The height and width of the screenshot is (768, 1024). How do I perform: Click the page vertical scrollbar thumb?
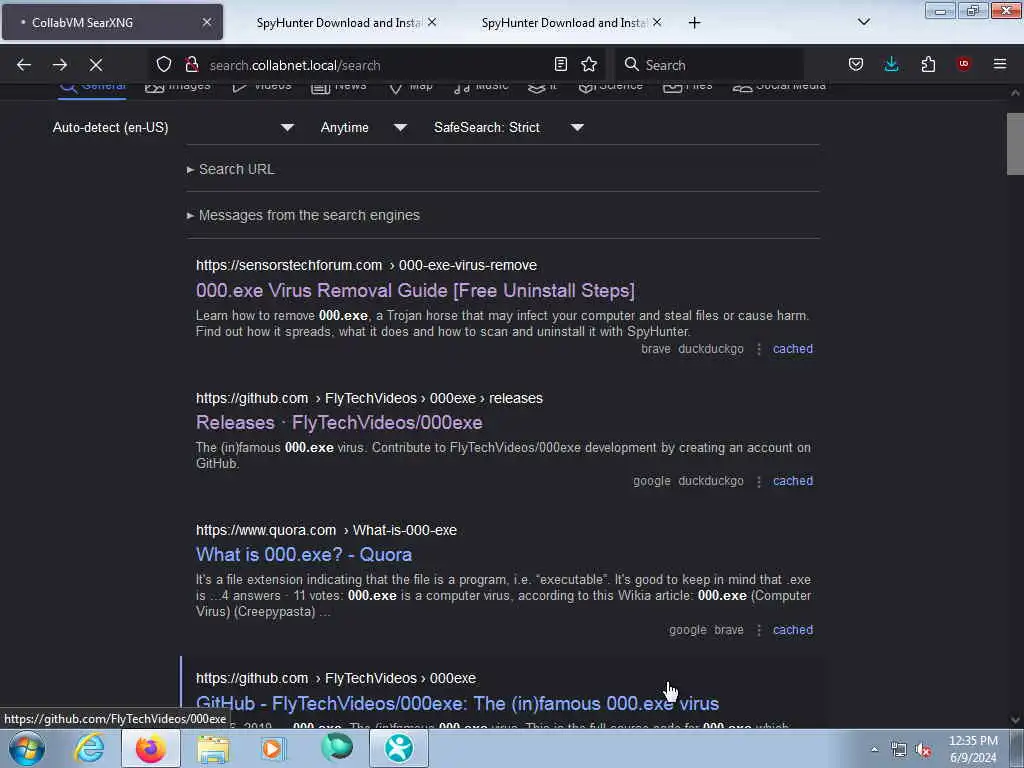click(x=1015, y=144)
